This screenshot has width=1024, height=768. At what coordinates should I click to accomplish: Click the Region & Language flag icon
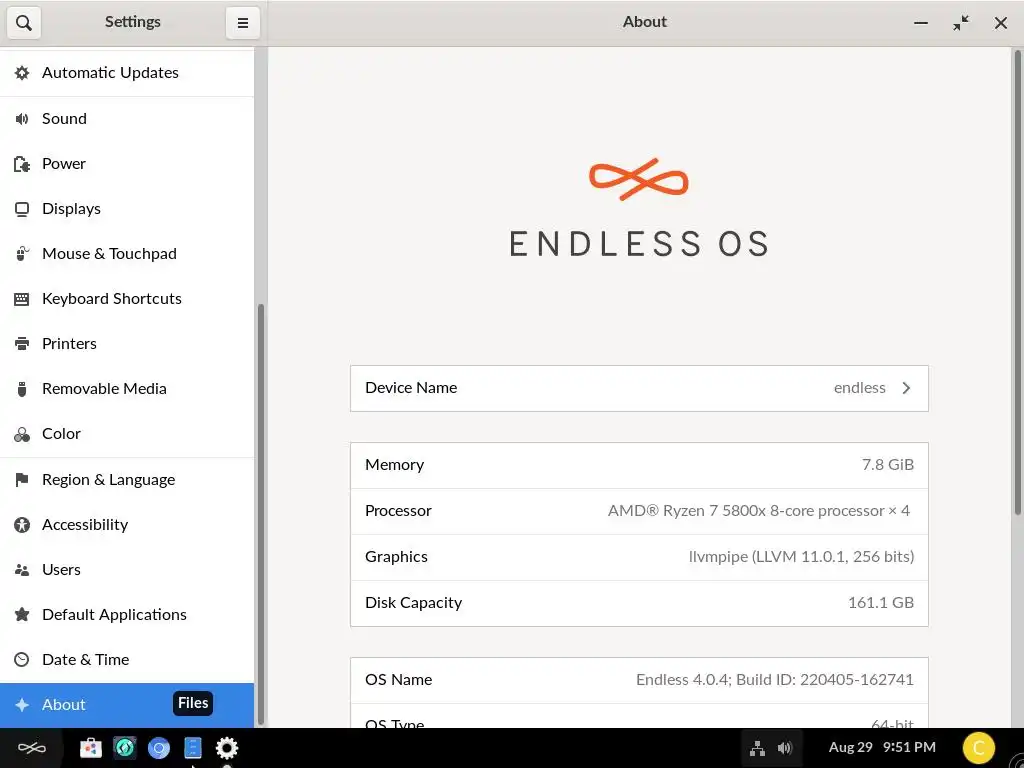coord(22,479)
